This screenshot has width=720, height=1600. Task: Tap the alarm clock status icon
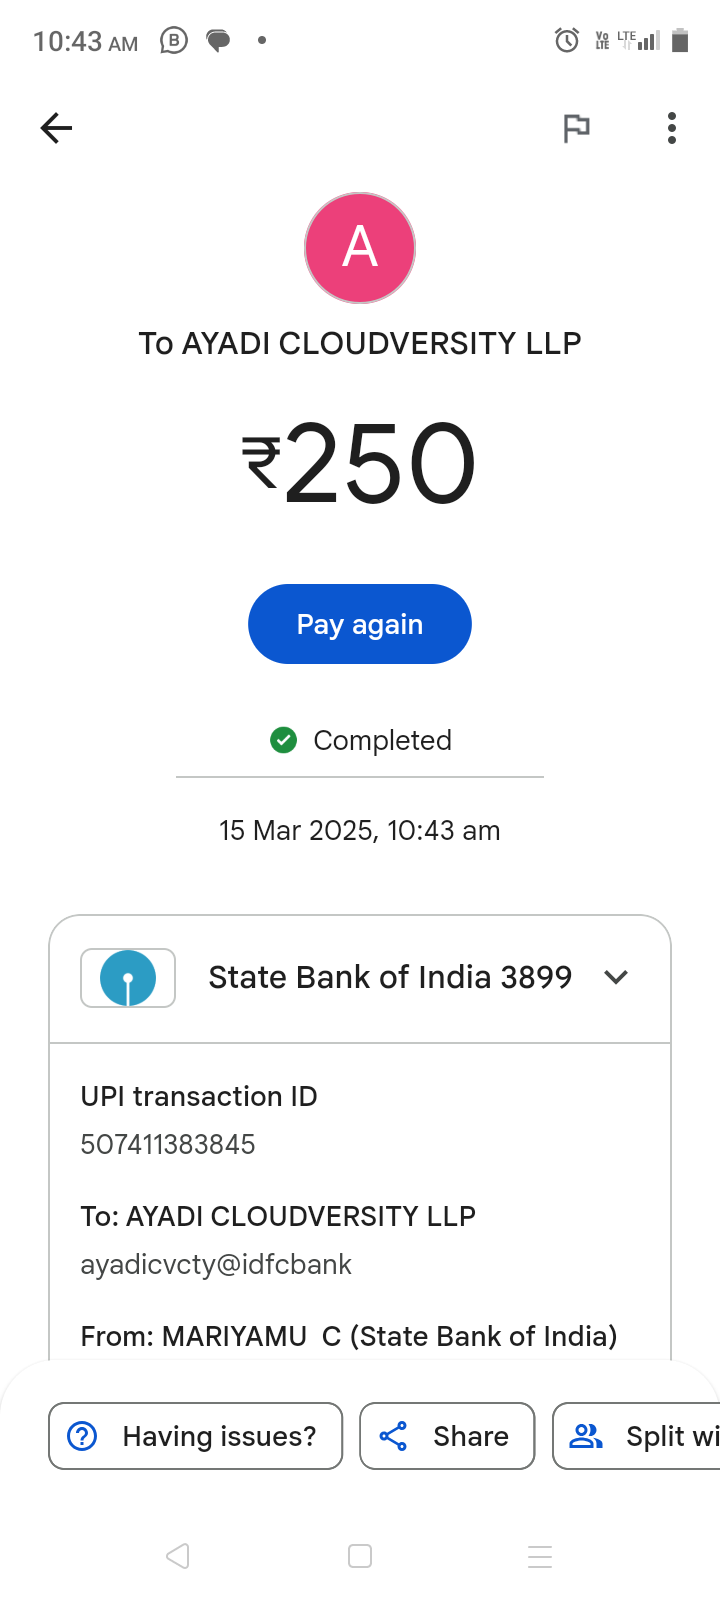(567, 40)
